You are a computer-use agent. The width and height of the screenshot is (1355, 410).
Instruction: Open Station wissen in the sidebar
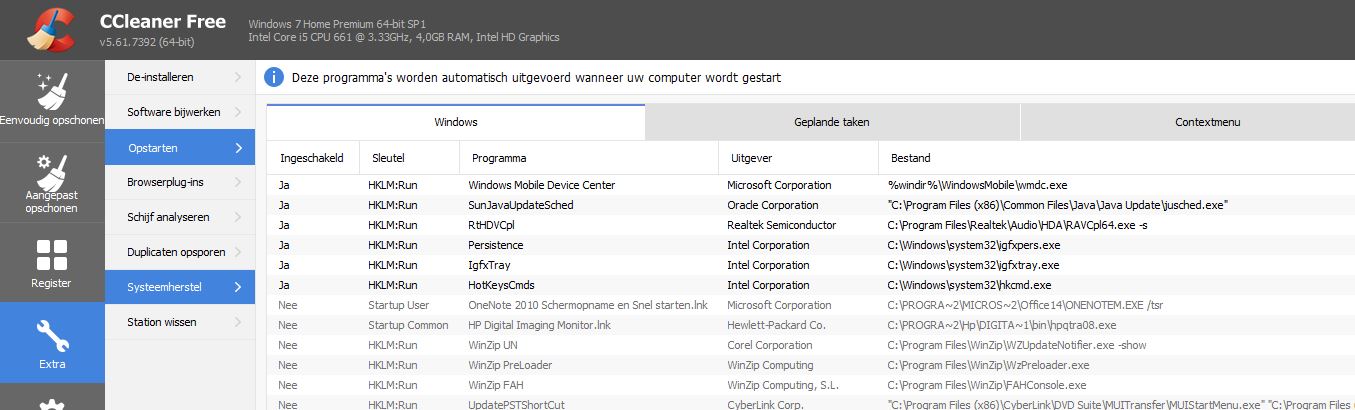(161, 322)
